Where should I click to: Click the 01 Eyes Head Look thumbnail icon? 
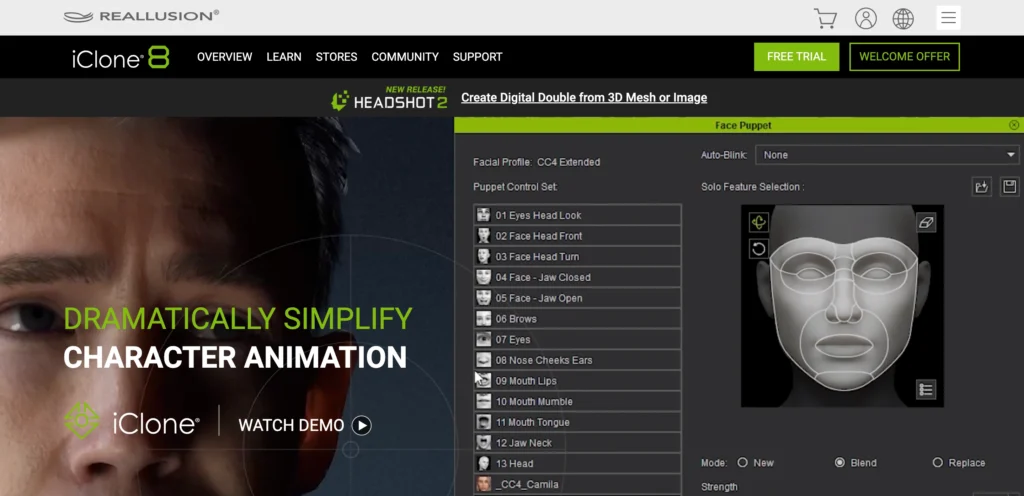[x=483, y=215]
